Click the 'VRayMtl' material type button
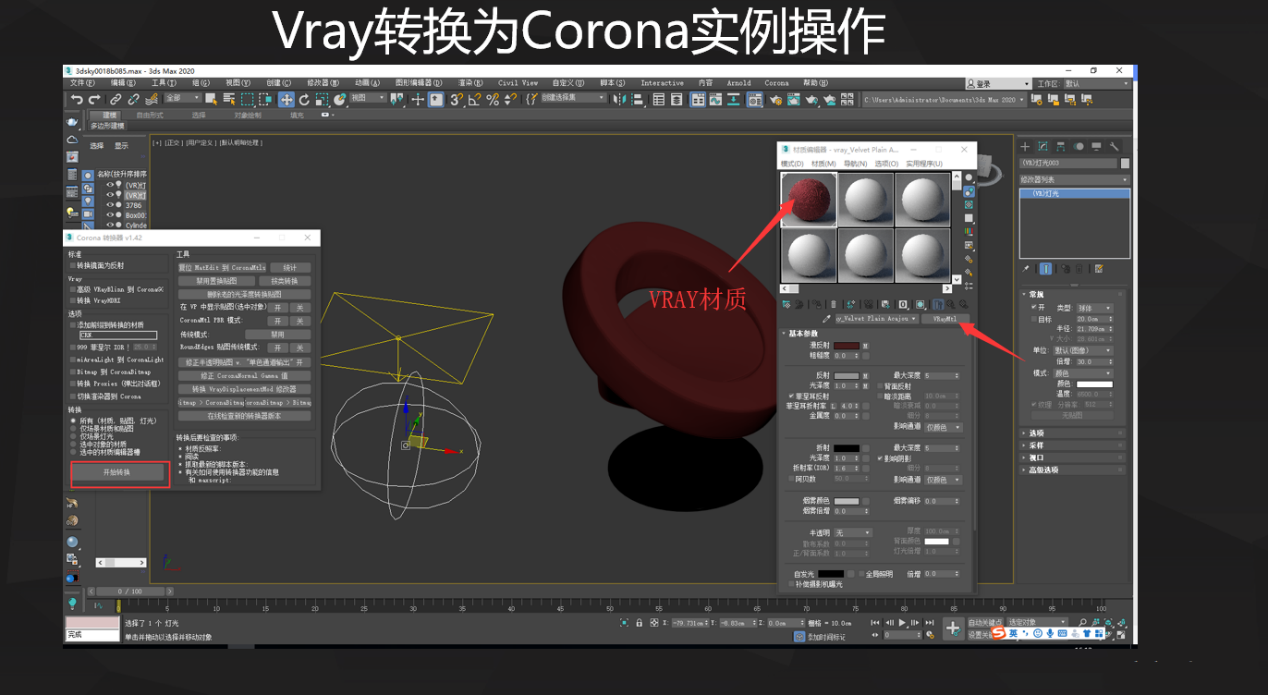The width and height of the screenshot is (1268, 695). 944,319
